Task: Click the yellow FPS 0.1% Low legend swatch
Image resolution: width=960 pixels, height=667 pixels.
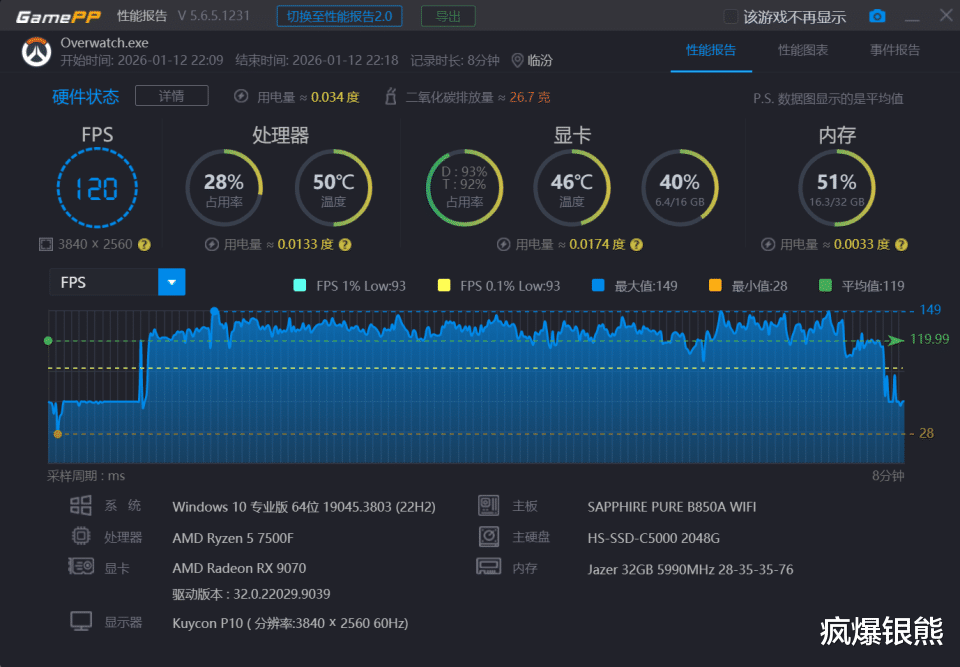Action: tap(444, 285)
